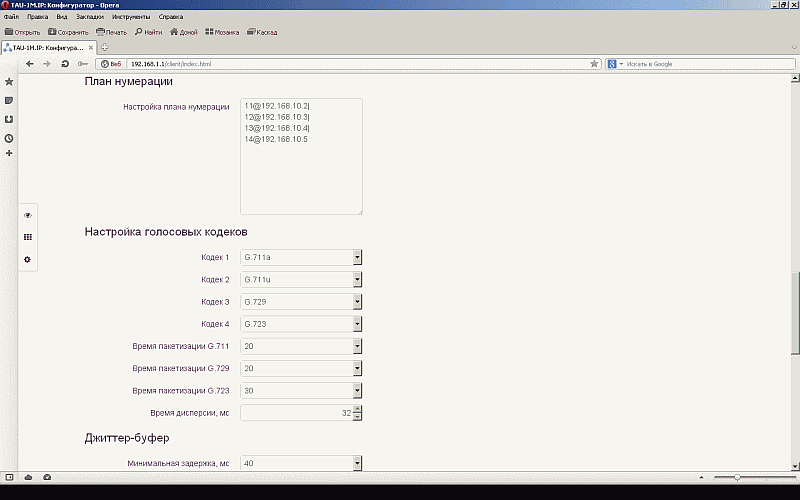Click the numbering plan text area

302,156
